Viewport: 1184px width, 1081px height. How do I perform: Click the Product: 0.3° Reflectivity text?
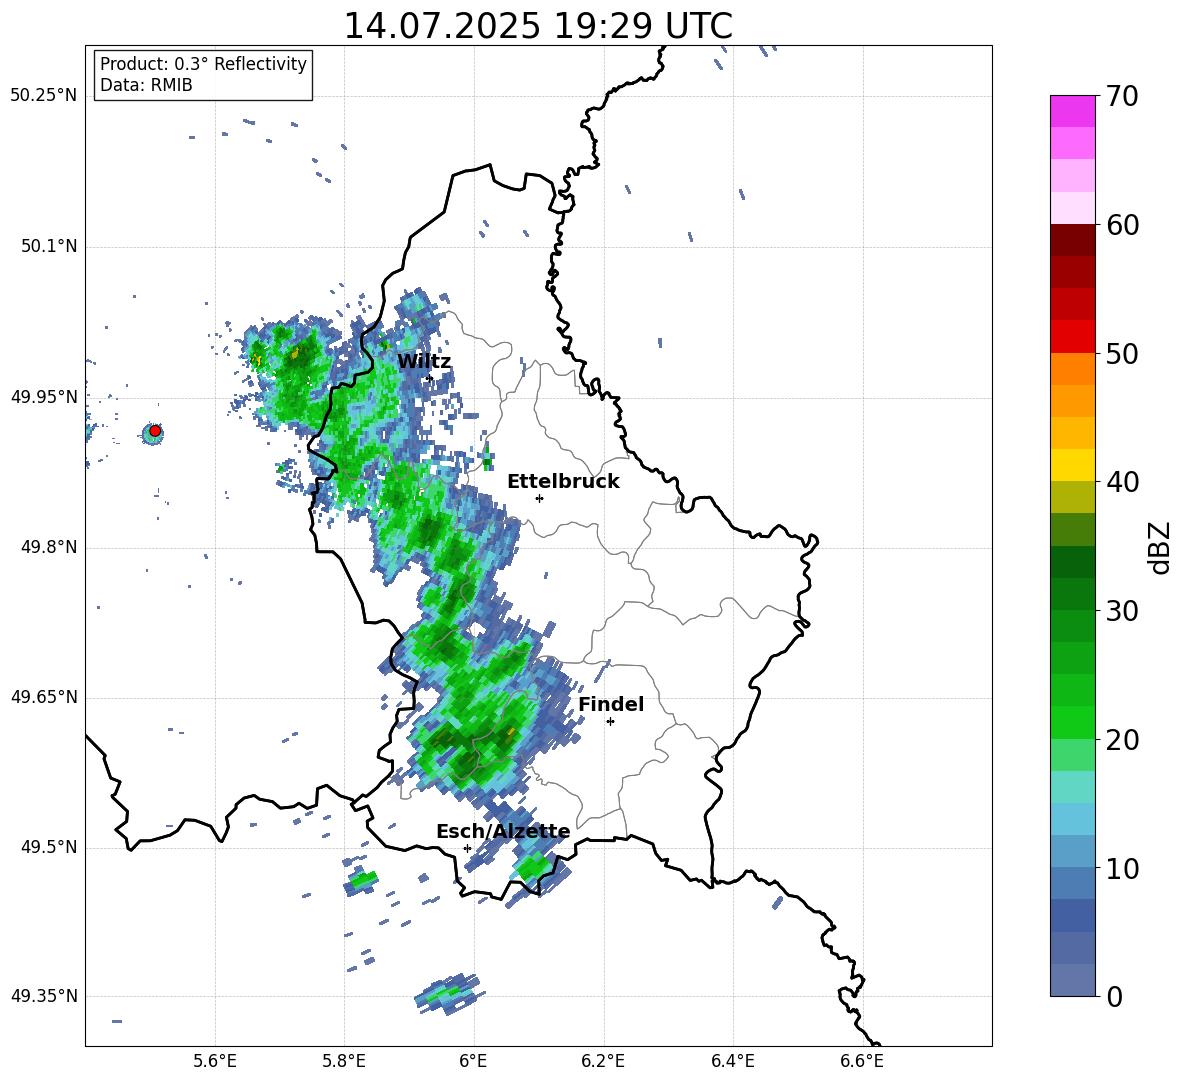tap(203, 64)
